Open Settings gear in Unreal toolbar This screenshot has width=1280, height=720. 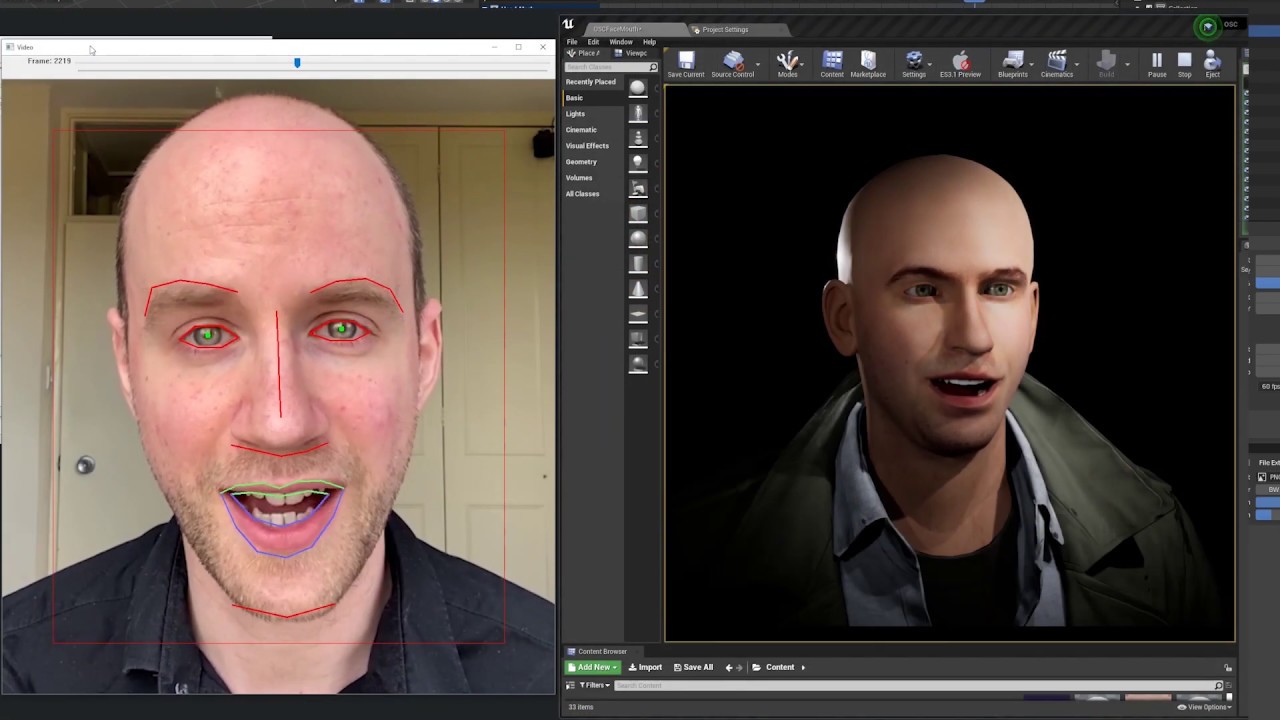click(x=914, y=65)
